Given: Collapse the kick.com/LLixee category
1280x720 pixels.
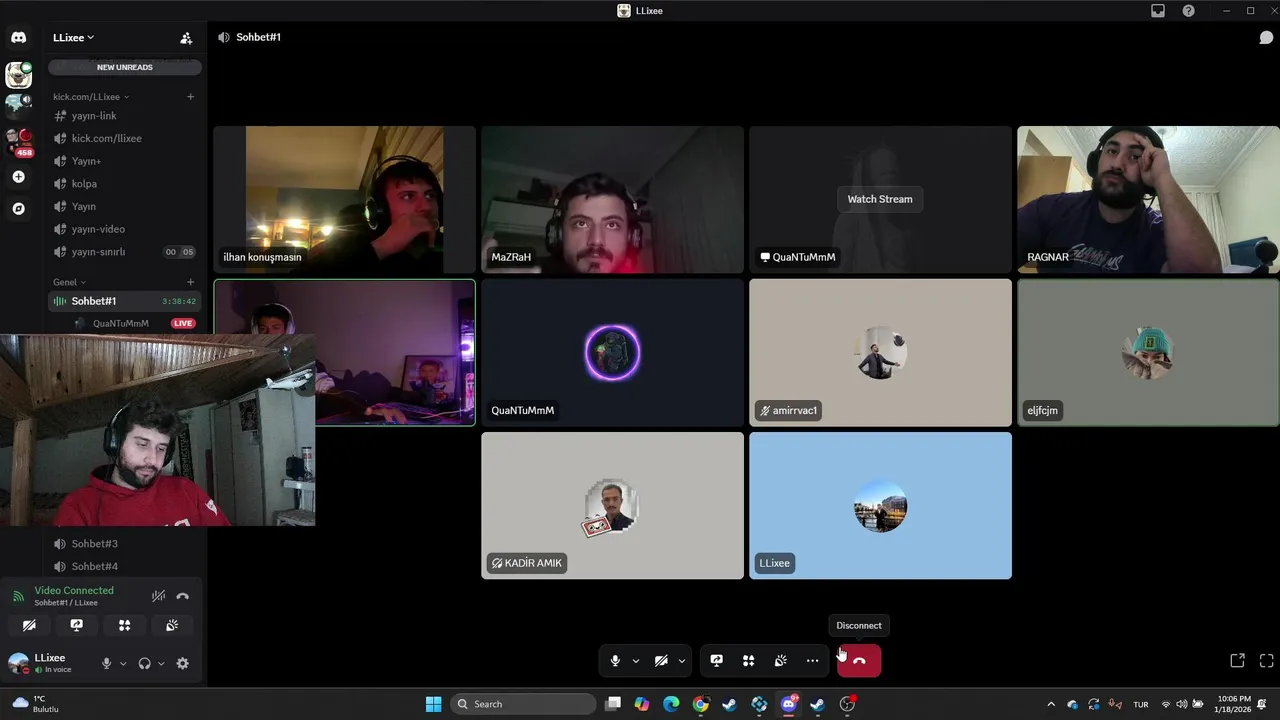Looking at the screenshot, I should [x=91, y=97].
